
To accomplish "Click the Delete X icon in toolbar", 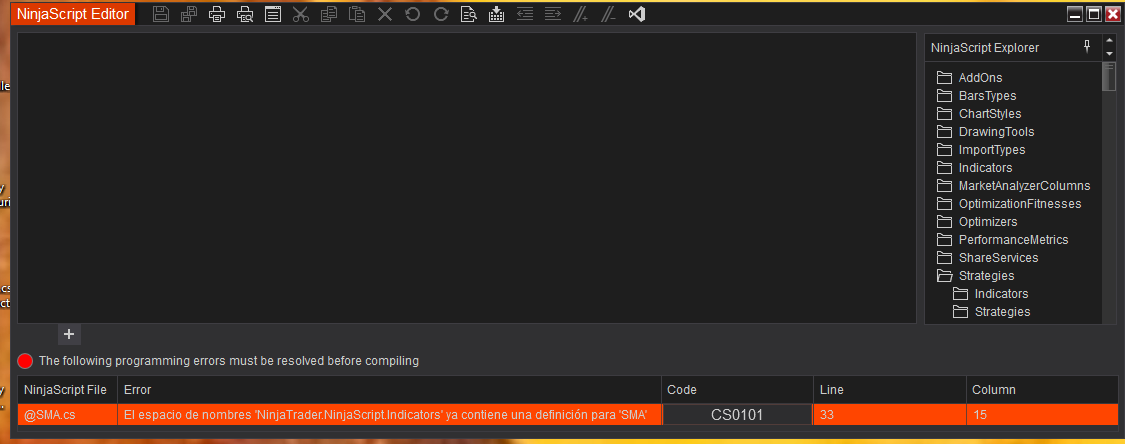I will point(385,14).
